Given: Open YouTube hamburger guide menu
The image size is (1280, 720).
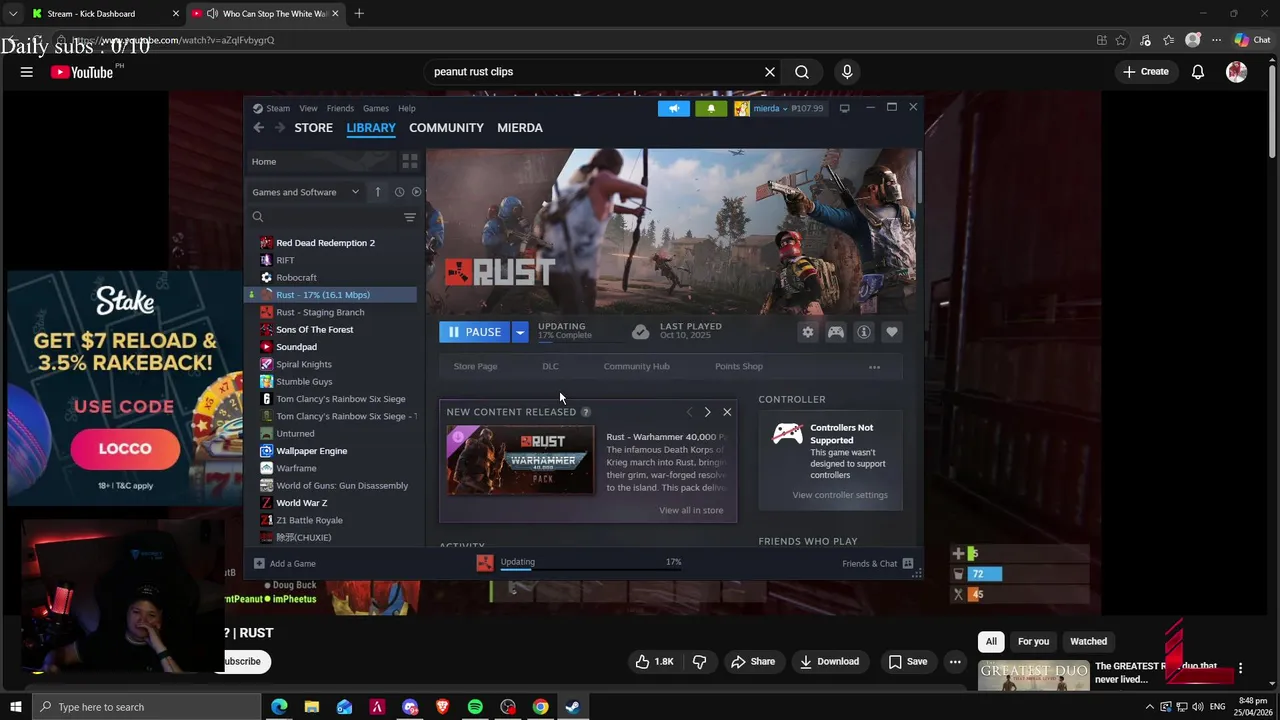Looking at the screenshot, I should 27,72.
